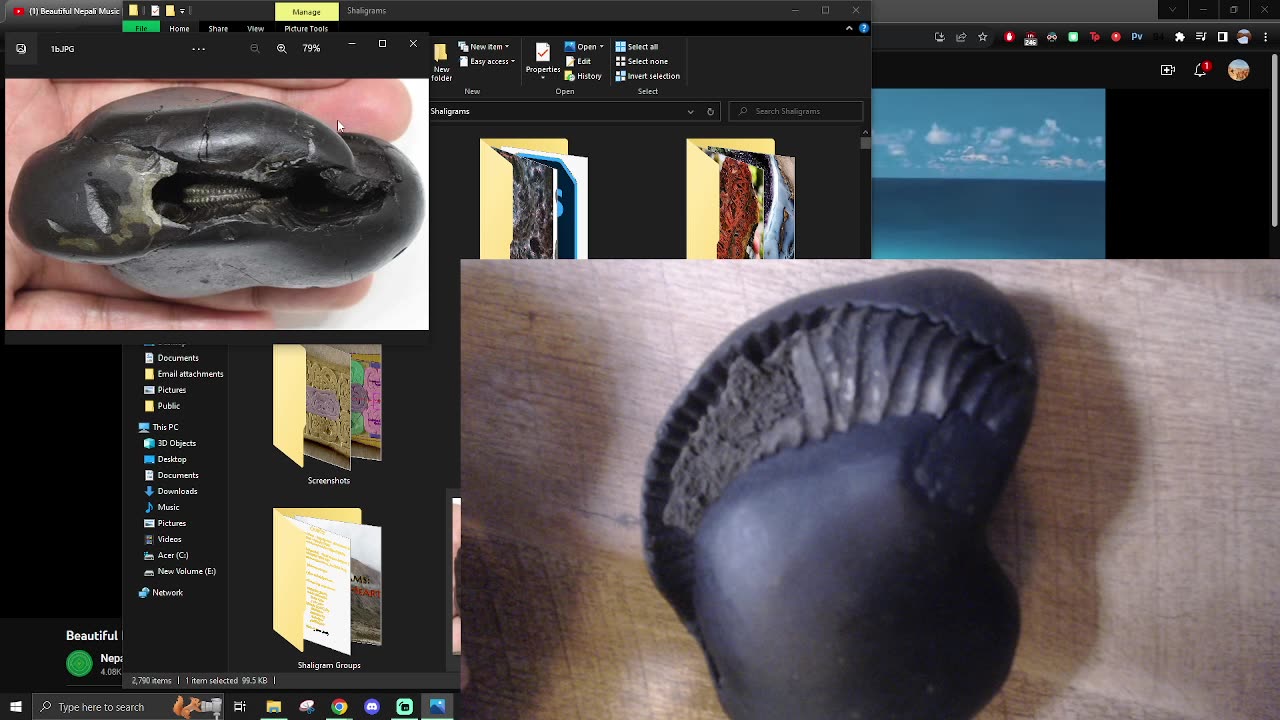Click History in the Open group
This screenshot has width=1280, height=720.
583,76
